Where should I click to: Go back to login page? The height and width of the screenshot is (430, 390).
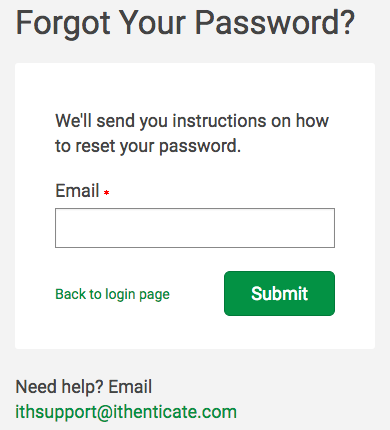point(112,294)
